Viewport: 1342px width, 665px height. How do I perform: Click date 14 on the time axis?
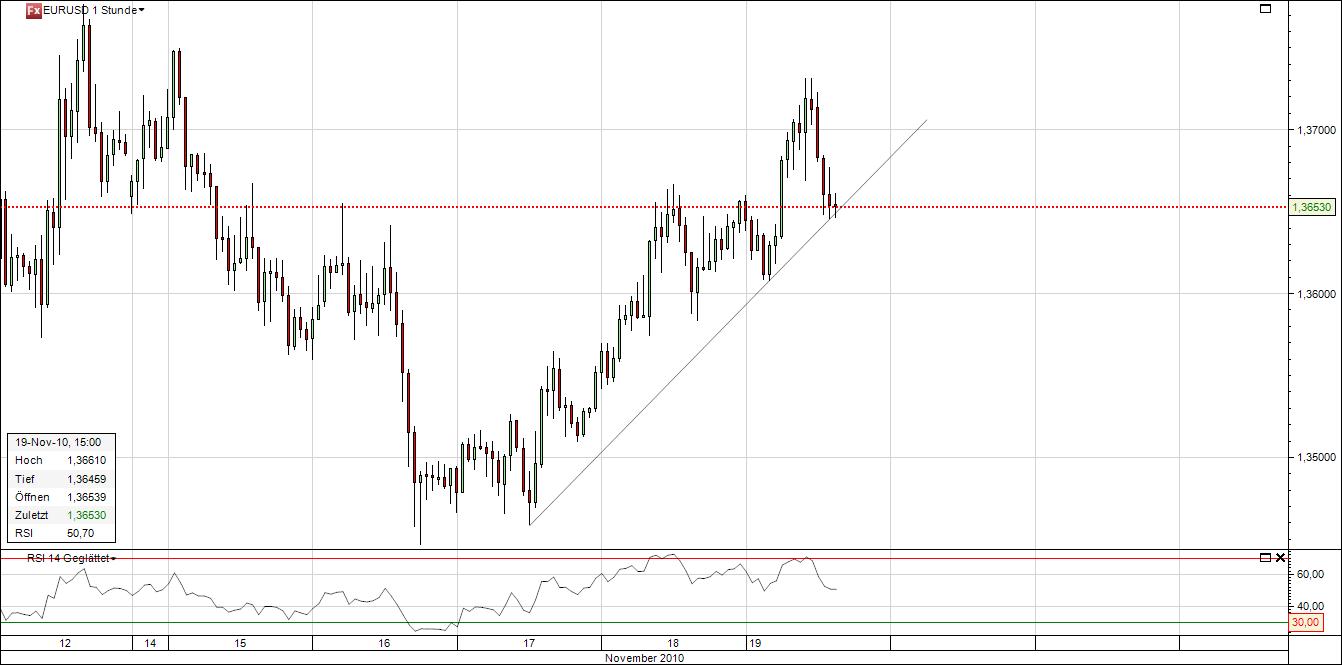(x=150, y=643)
